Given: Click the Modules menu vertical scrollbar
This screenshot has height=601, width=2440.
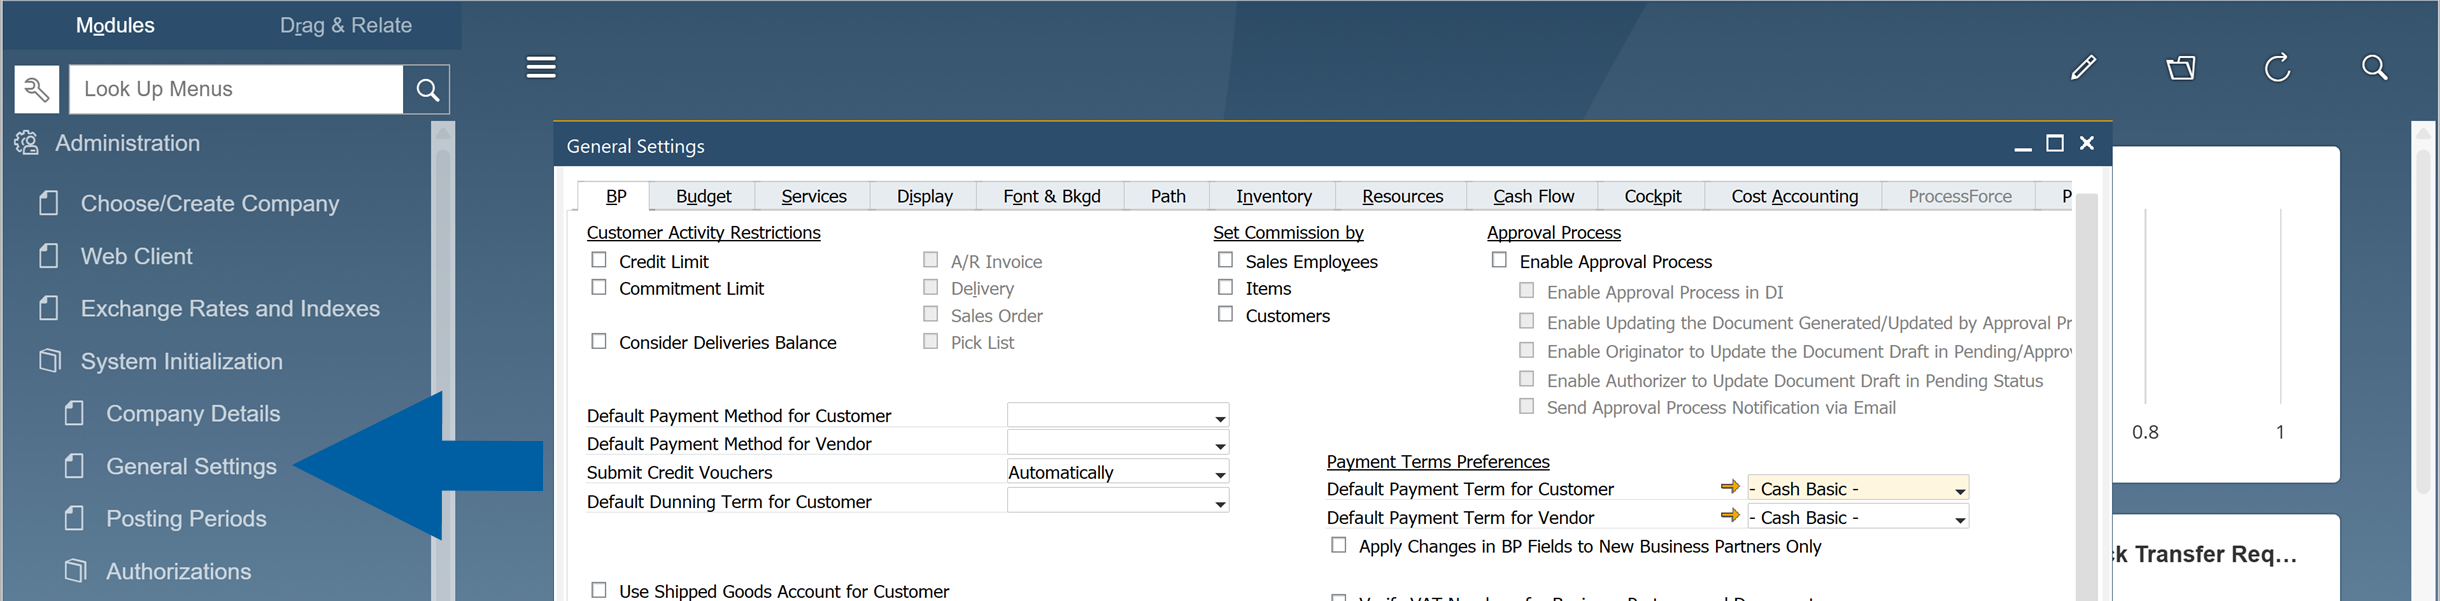Looking at the screenshot, I should tap(443, 362).
